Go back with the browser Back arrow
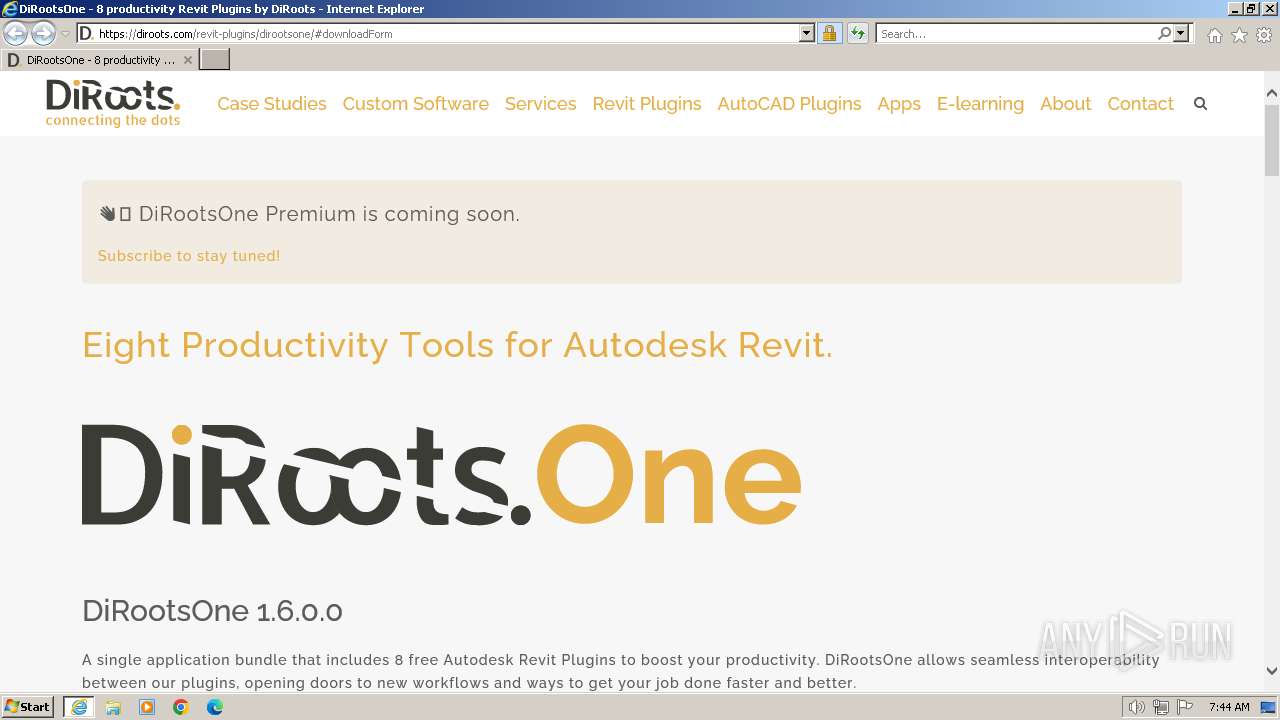This screenshot has height=720, width=1280. [x=16, y=33]
